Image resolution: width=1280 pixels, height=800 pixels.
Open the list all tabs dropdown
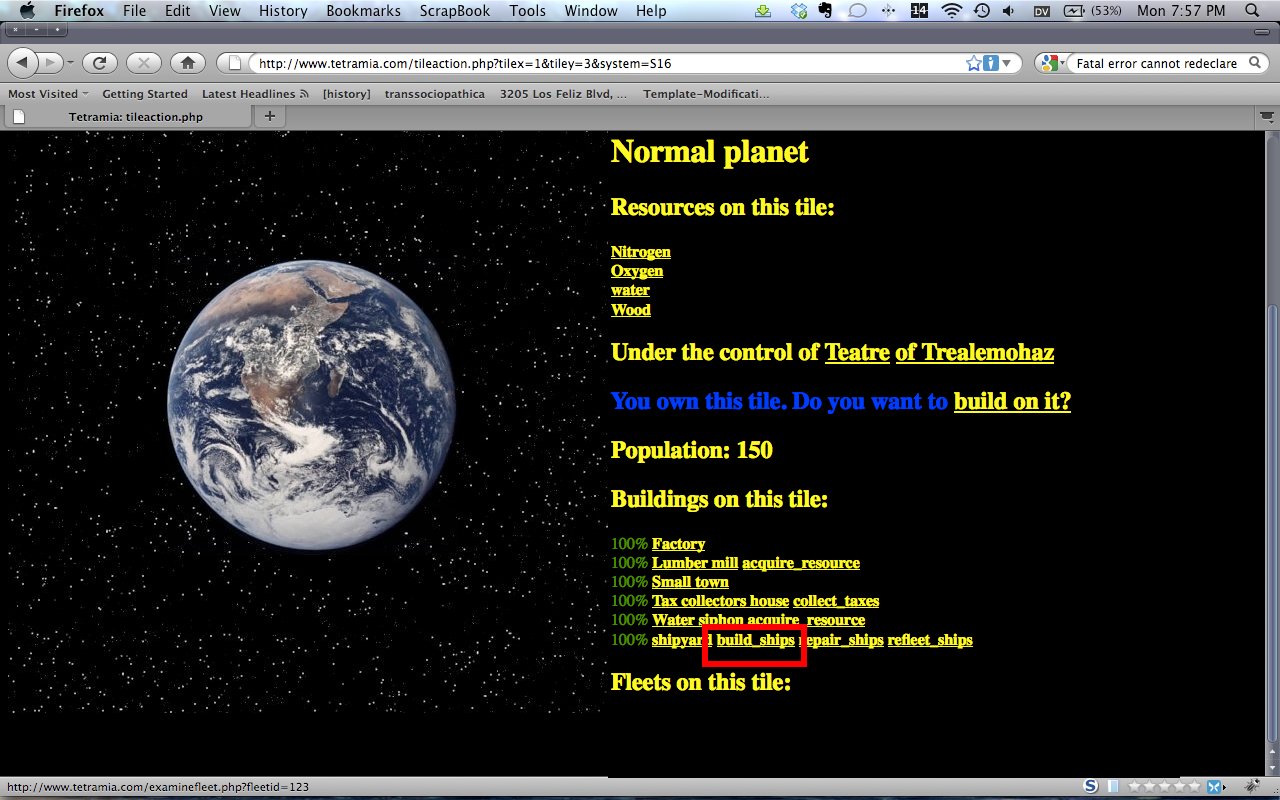1266,117
